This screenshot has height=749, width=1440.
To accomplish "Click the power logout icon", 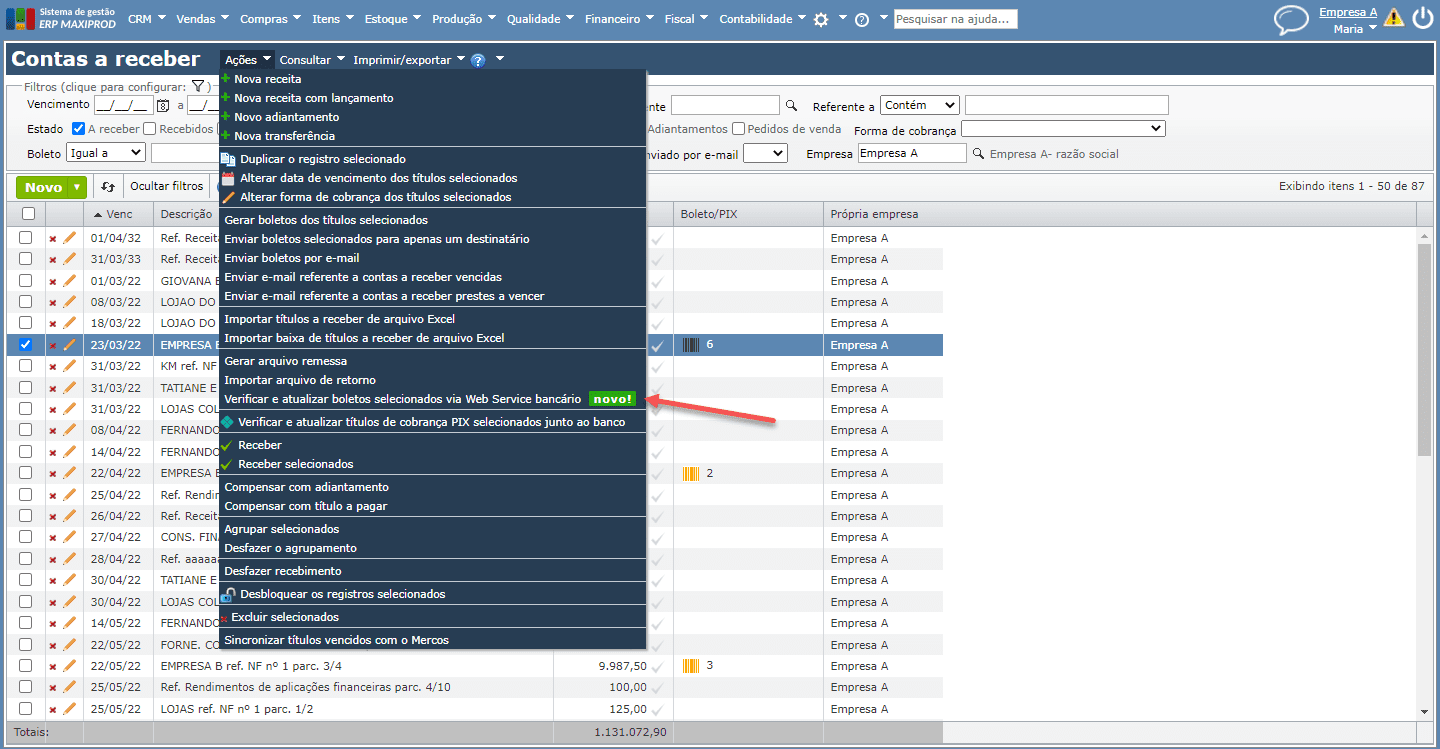I will [x=1422, y=18].
